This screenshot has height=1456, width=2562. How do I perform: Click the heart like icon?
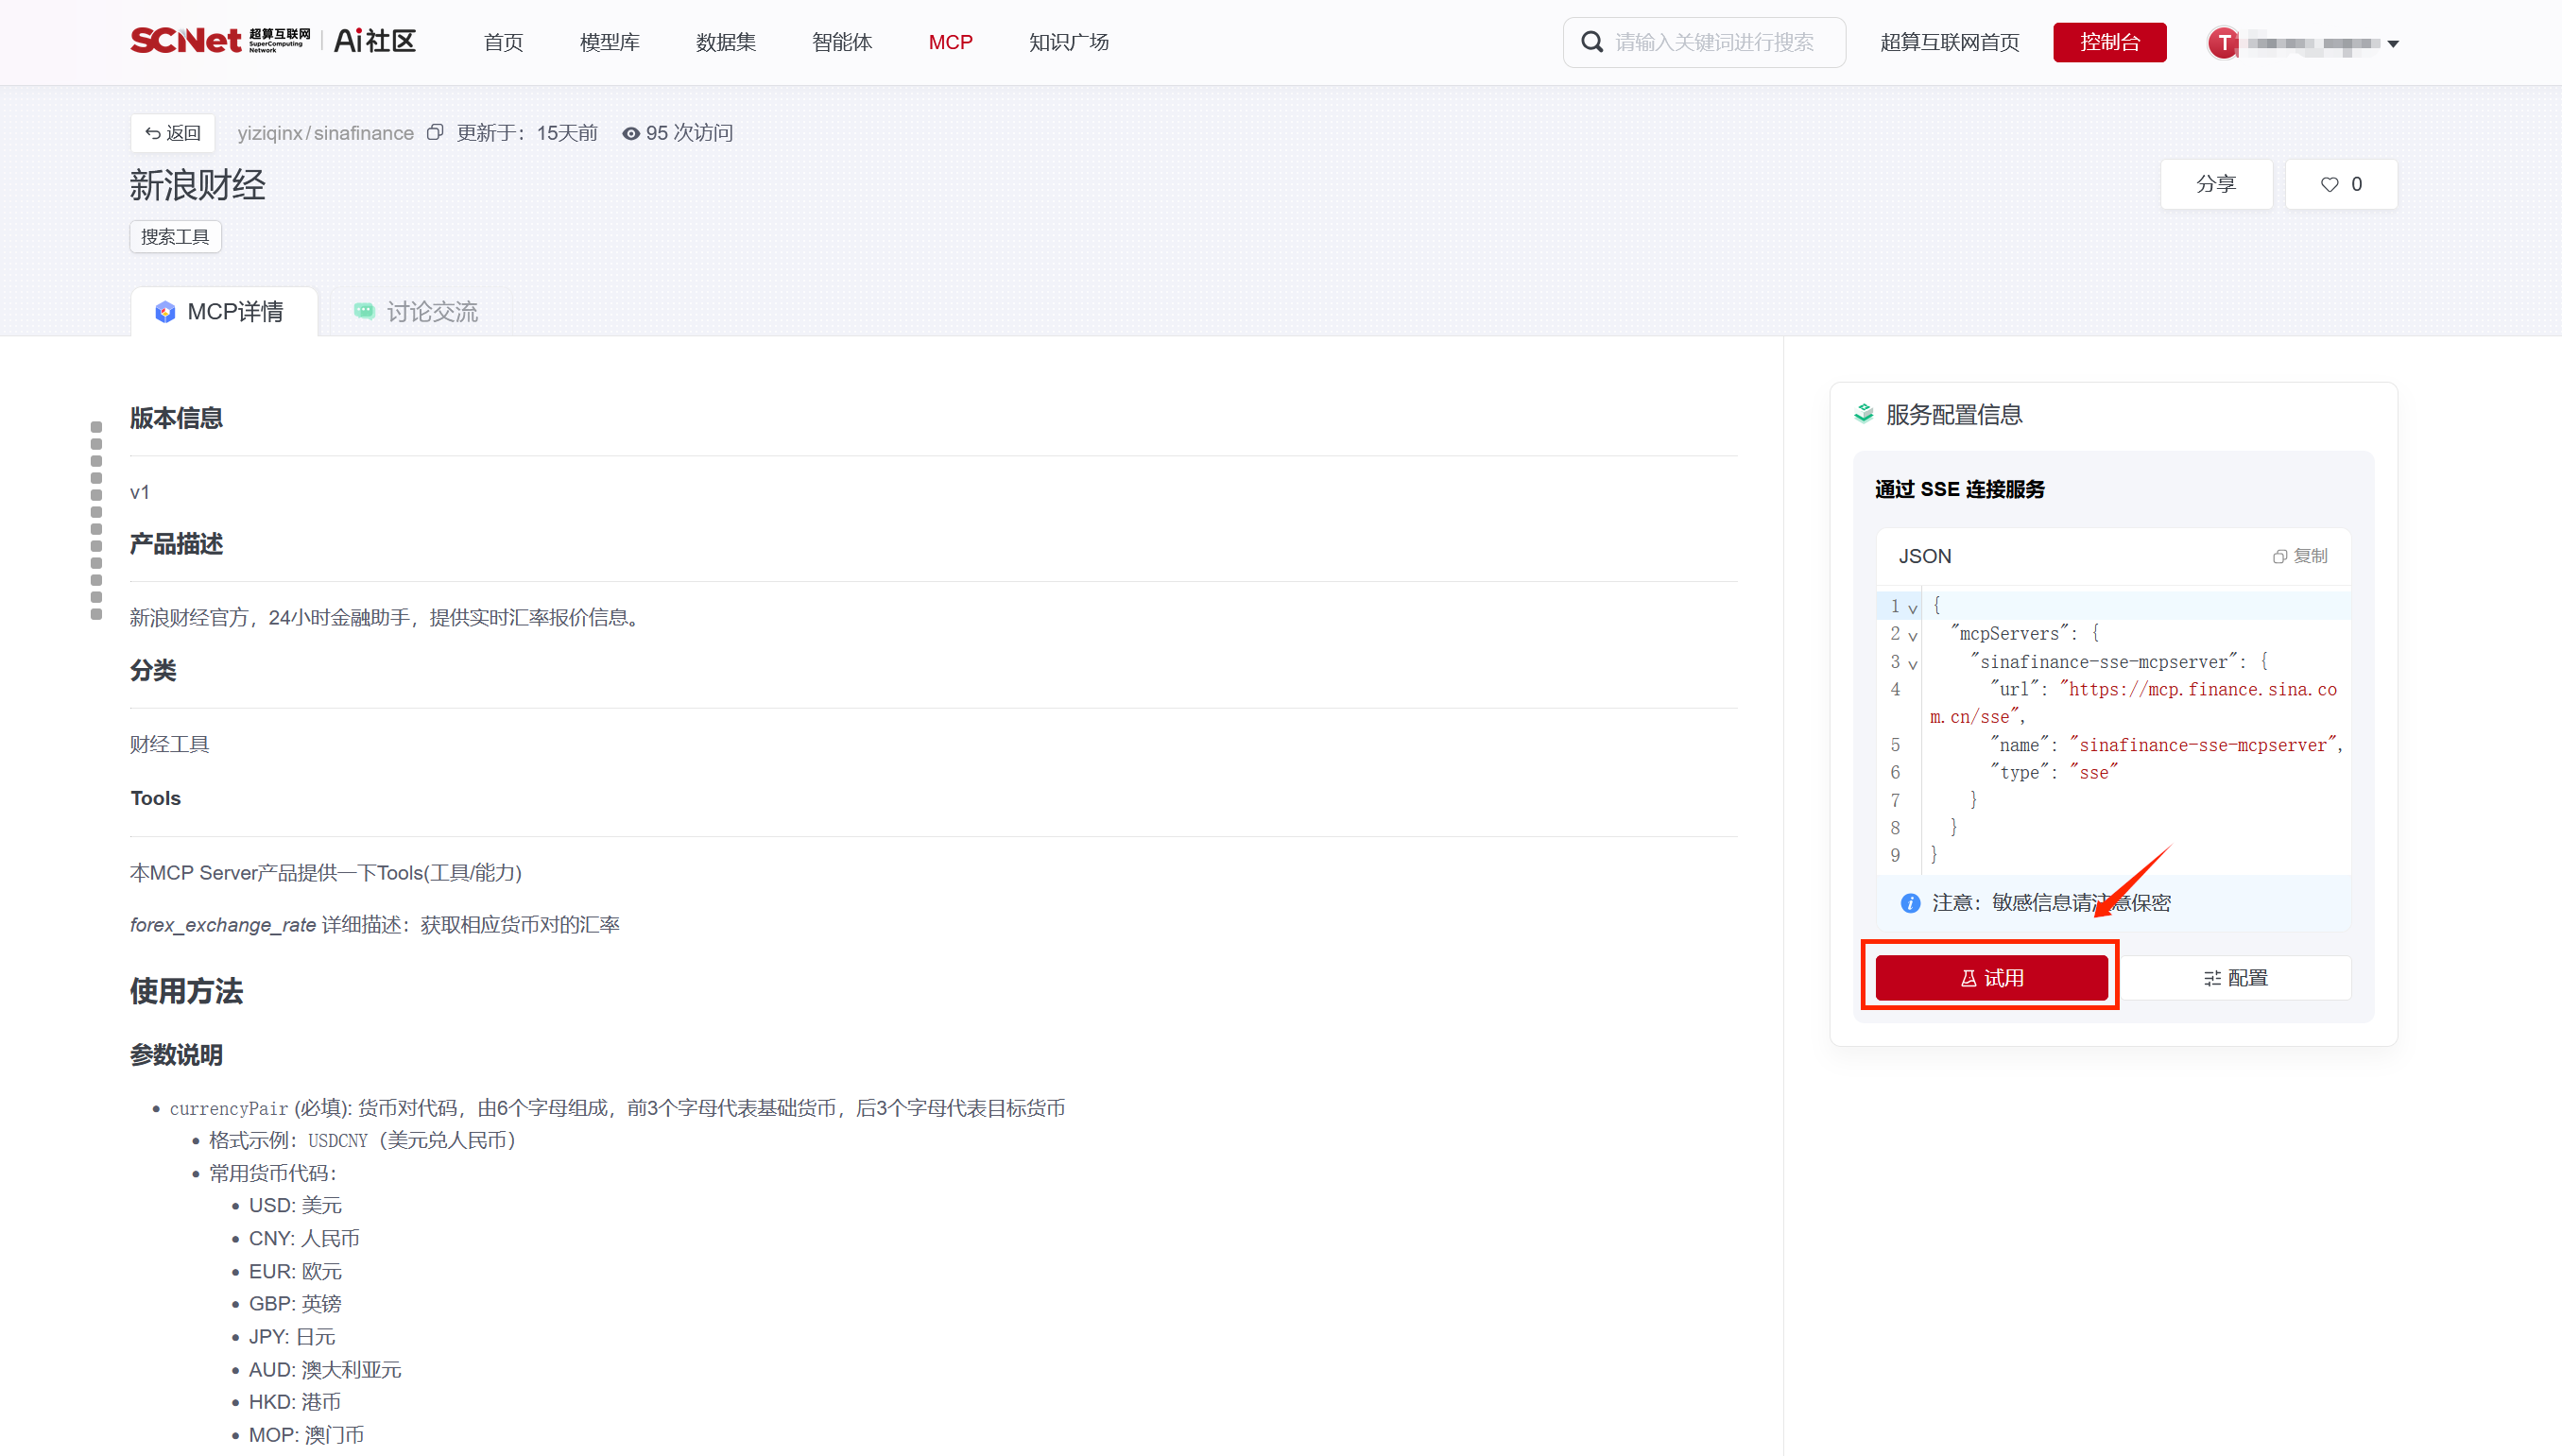[x=2329, y=185]
